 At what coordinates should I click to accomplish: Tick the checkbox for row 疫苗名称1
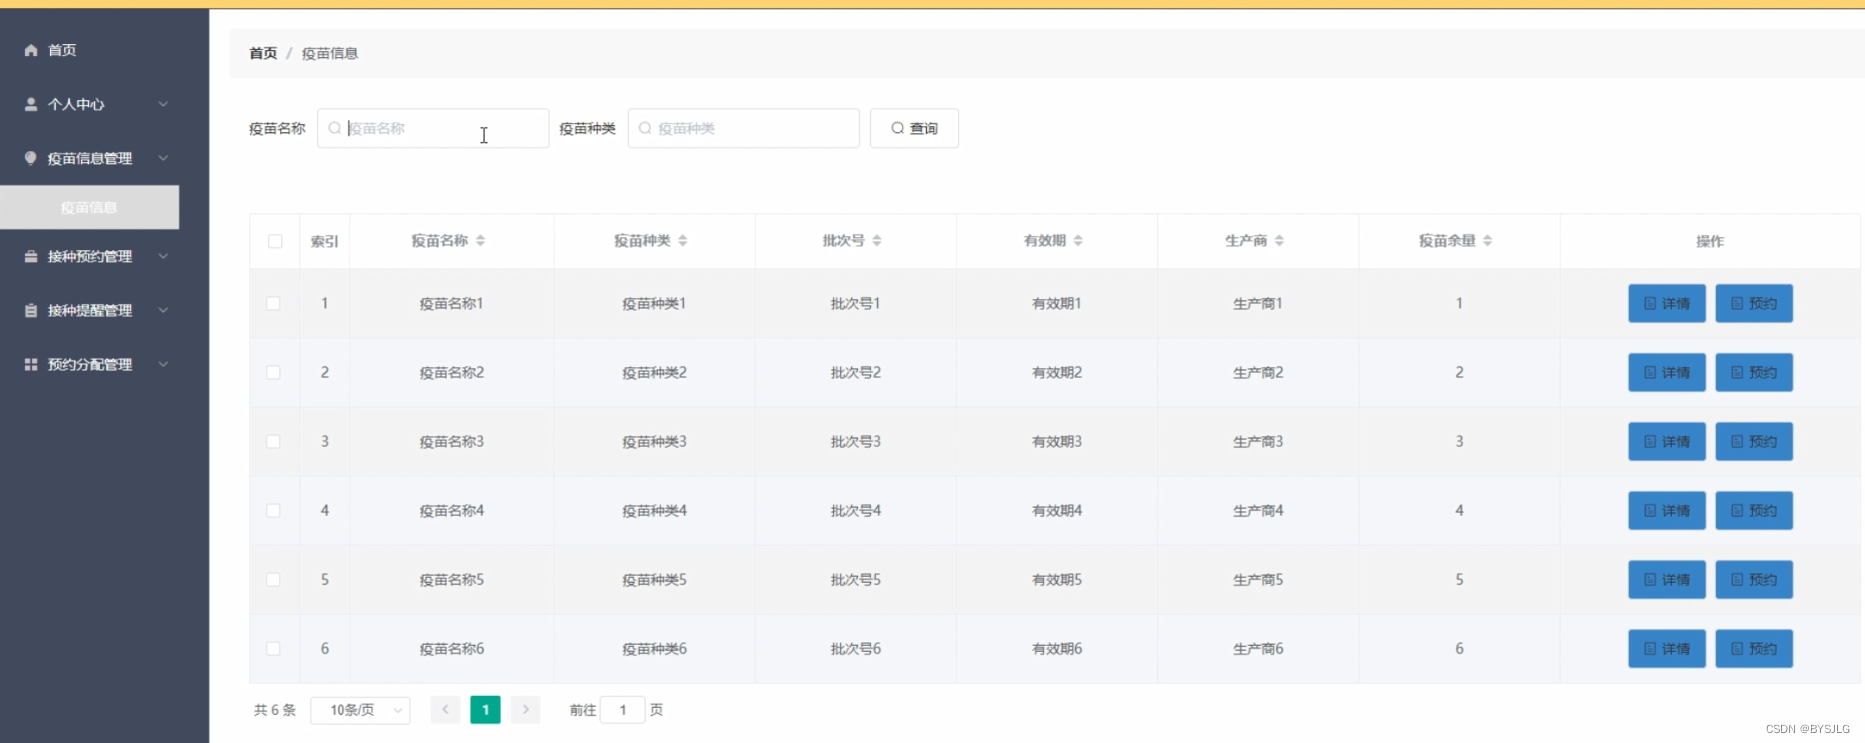point(273,303)
